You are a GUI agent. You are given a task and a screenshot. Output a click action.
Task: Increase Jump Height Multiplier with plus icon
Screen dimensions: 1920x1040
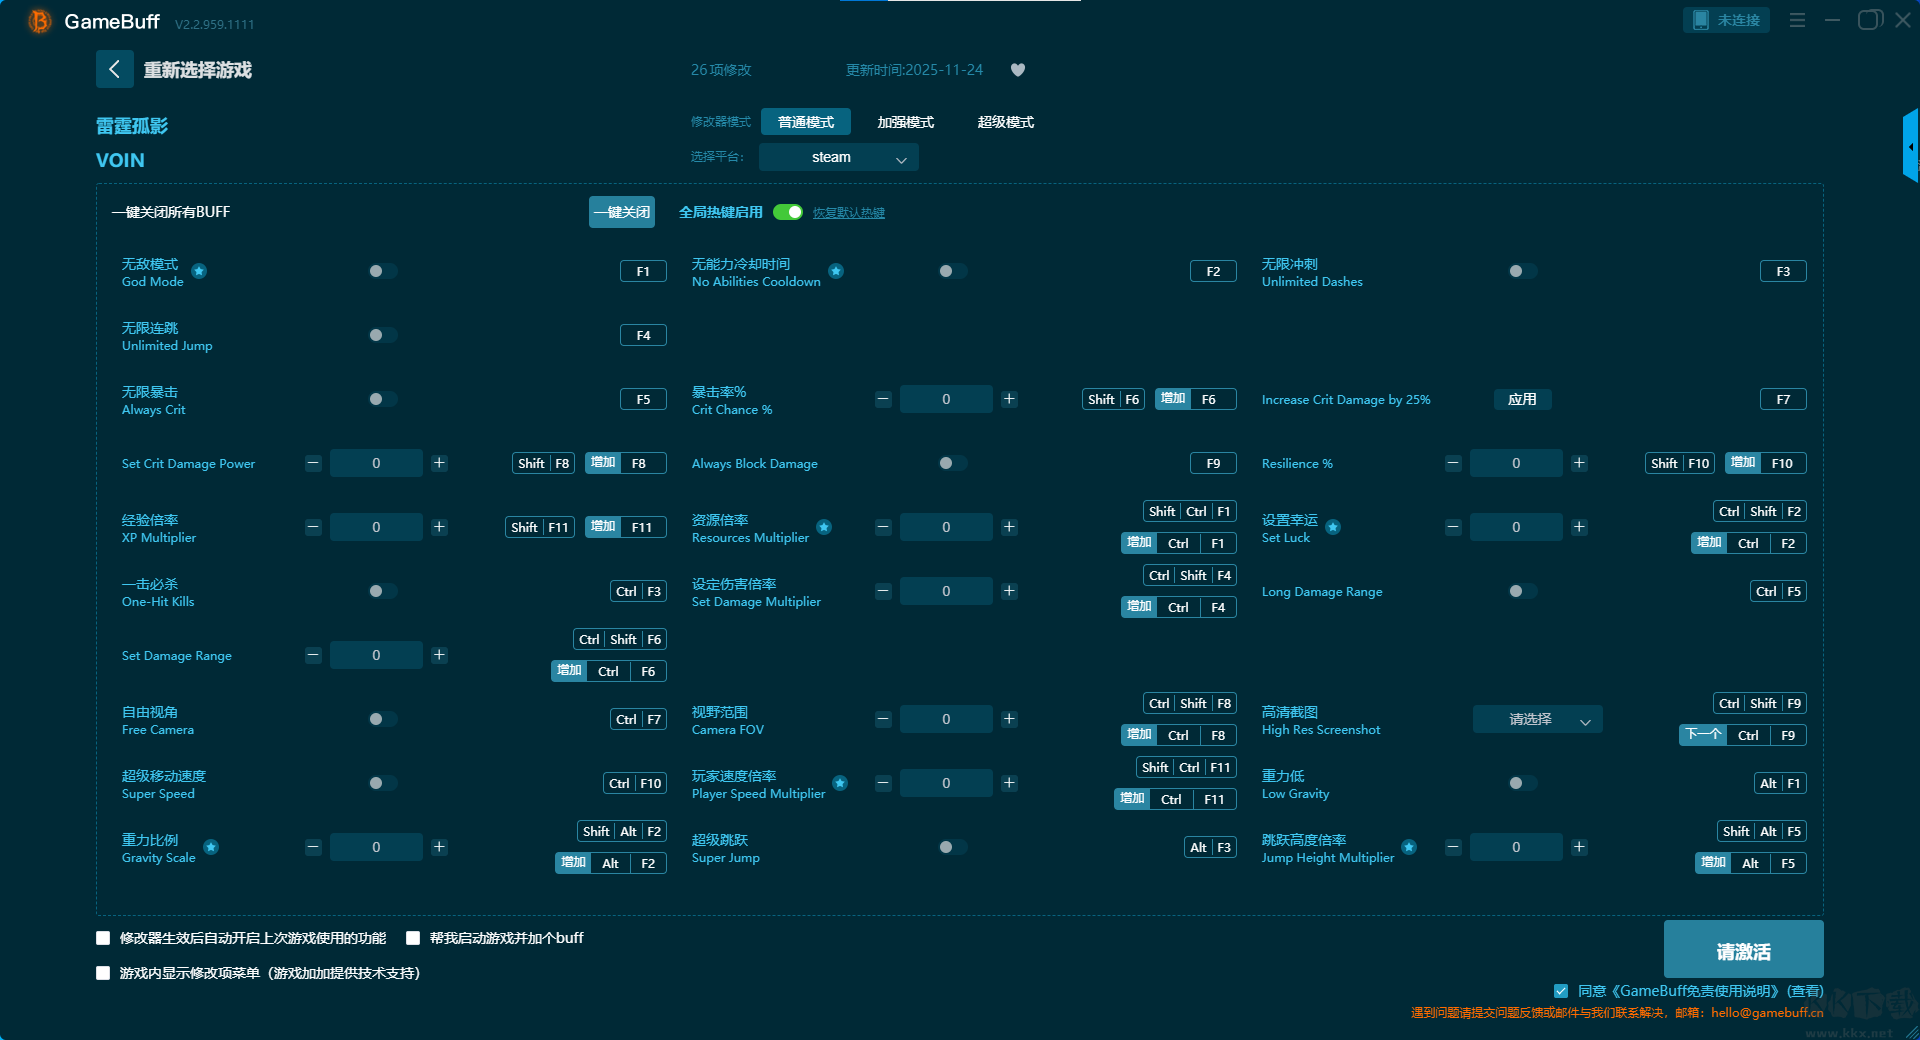click(x=1579, y=847)
